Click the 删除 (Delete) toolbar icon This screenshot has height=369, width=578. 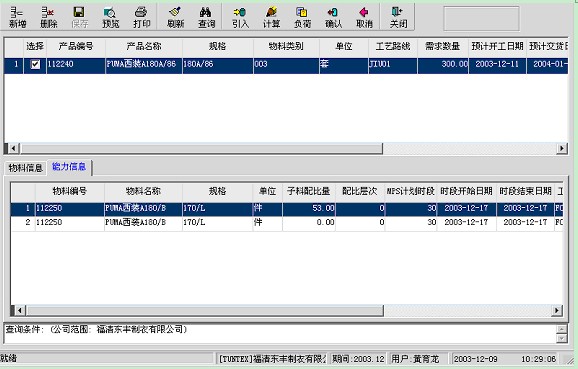coord(48,17)
